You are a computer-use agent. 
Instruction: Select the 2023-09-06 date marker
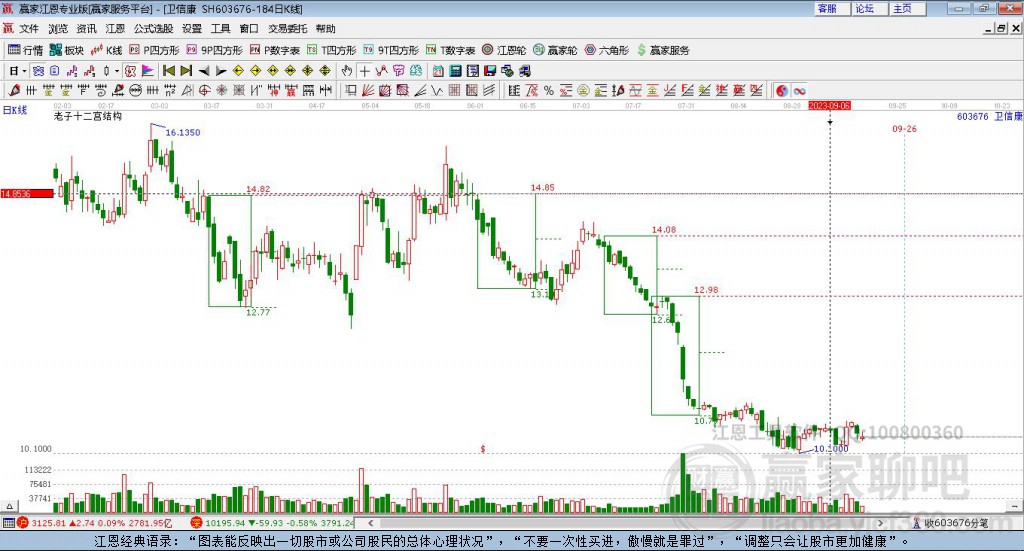(x=829, y=105)
